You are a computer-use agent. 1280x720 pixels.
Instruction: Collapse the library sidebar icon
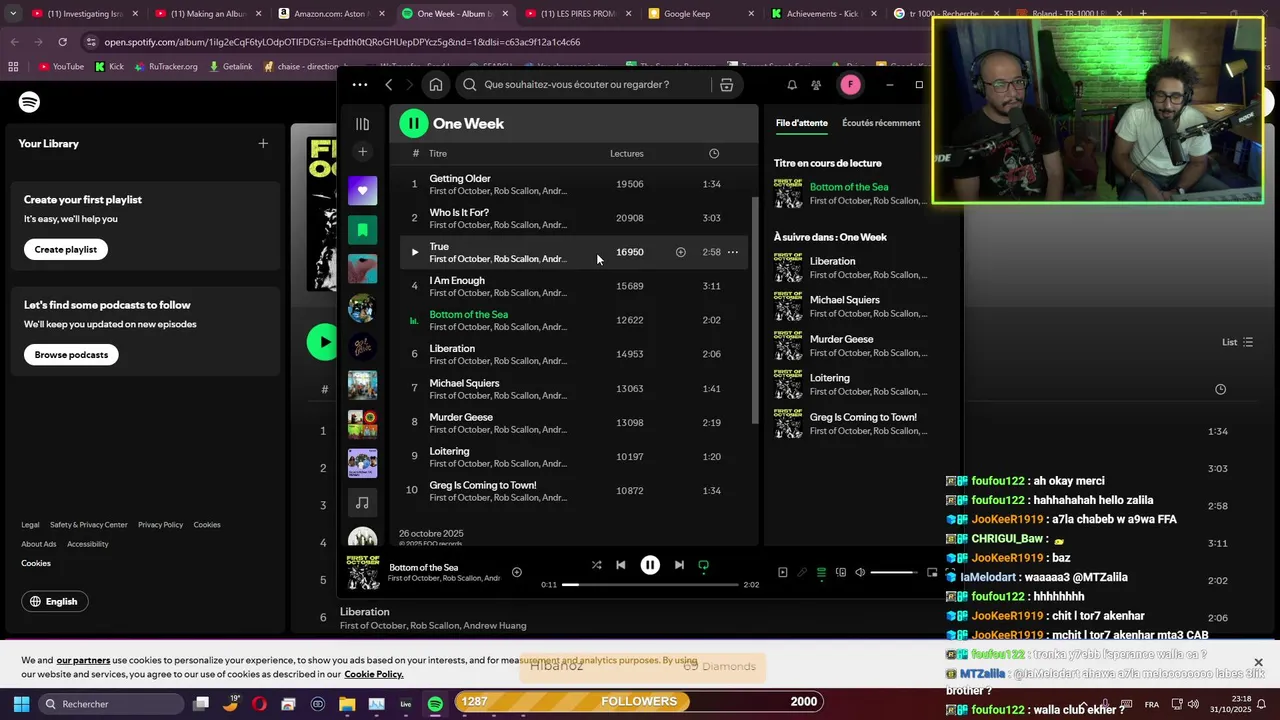[x=362, y=124]
